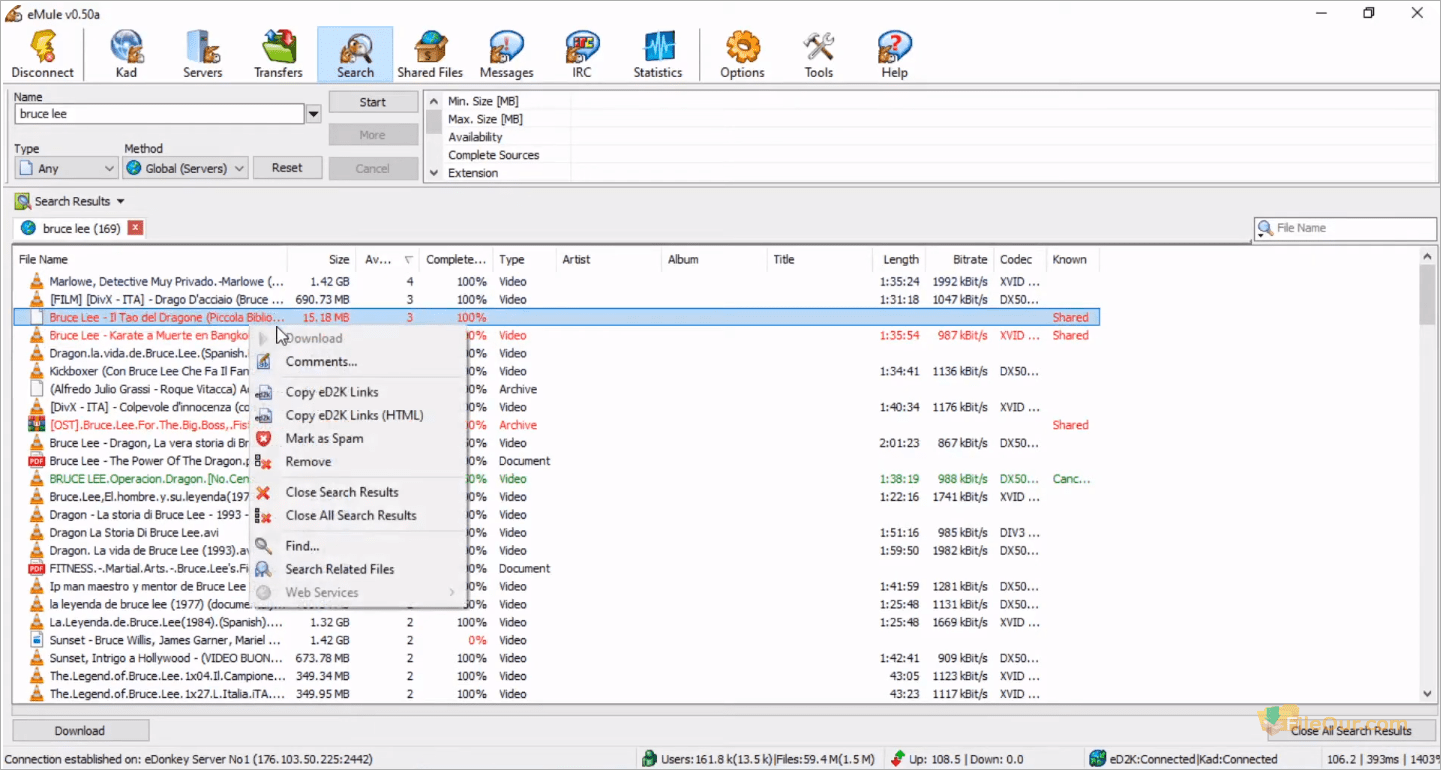This screenshot has height=770, width=1441.
Task: Open the Tools menu icon
Action: coord(818,54)
